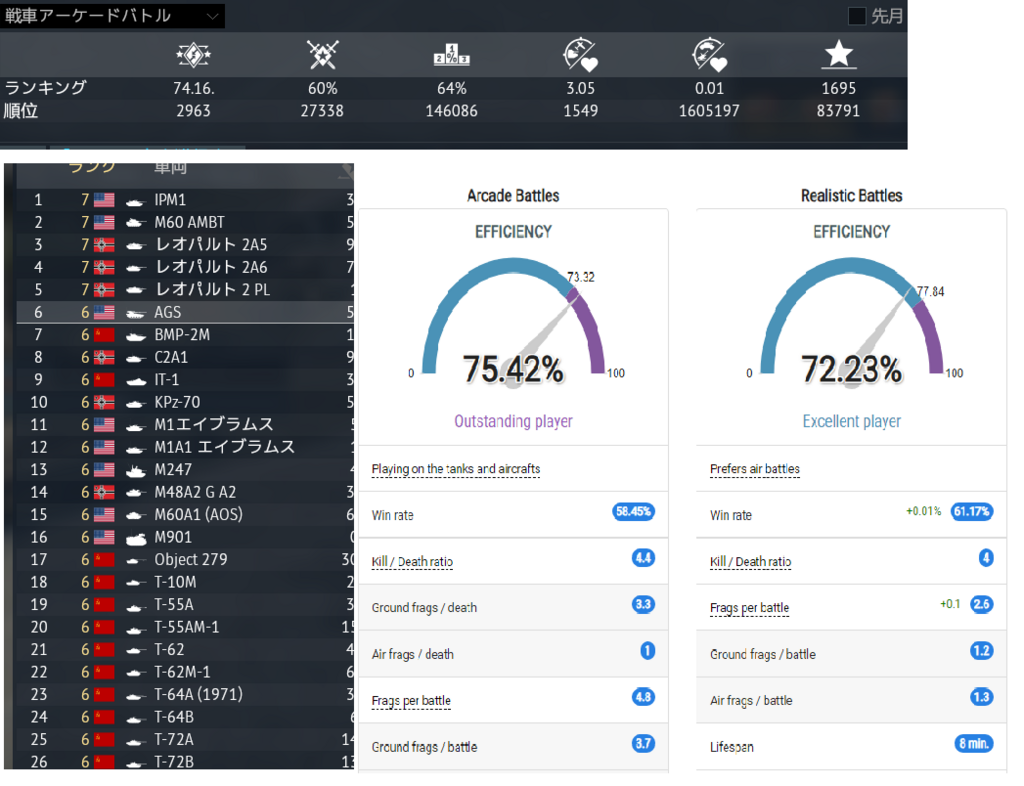Click the Soviet flag beside BMP-2M
Image resolution: width=1024 pixels, height=786 pixels.
[x=104, y=335]
